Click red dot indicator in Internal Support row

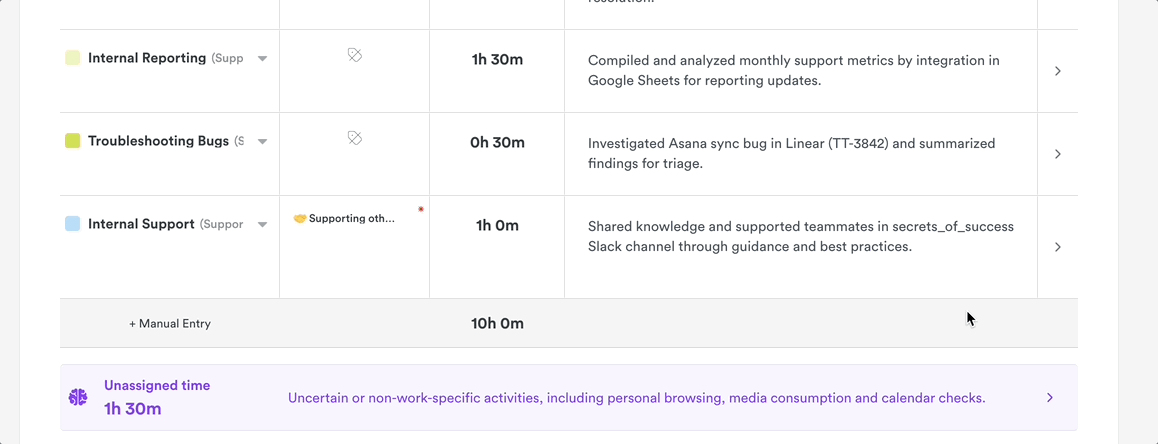coord(421,209)
